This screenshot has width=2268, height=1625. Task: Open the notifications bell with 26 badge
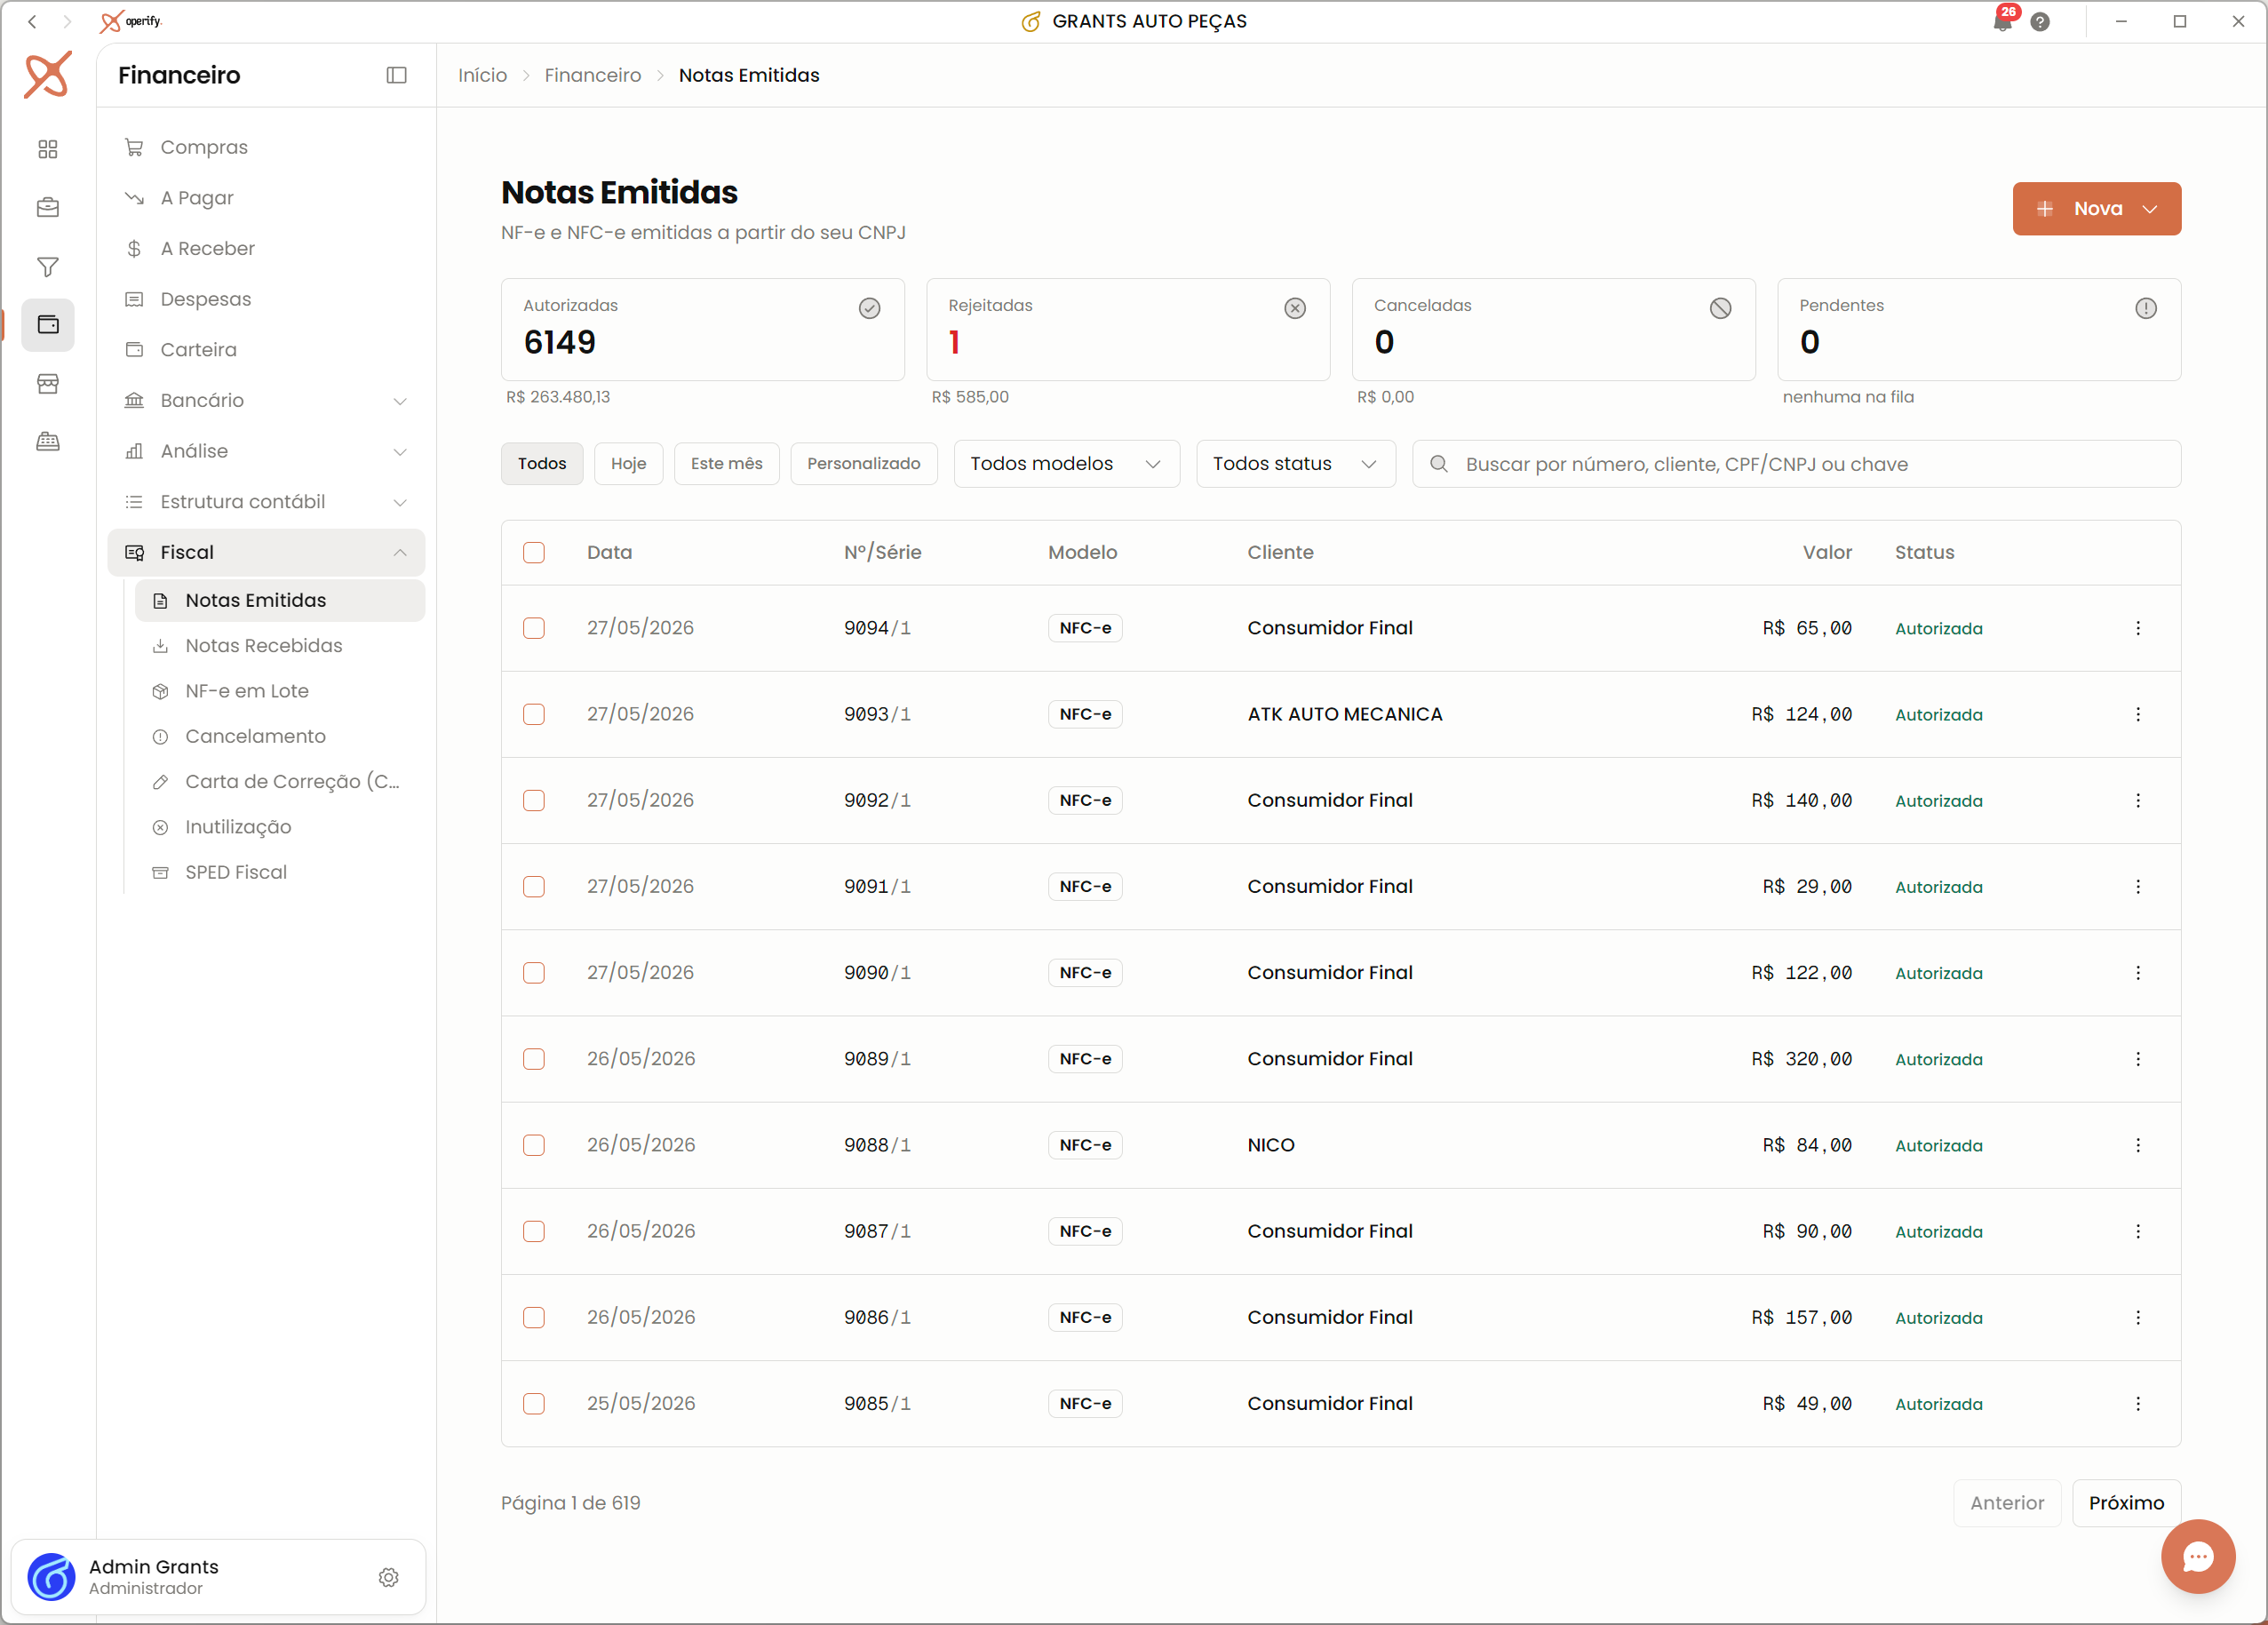point(2003,21)
